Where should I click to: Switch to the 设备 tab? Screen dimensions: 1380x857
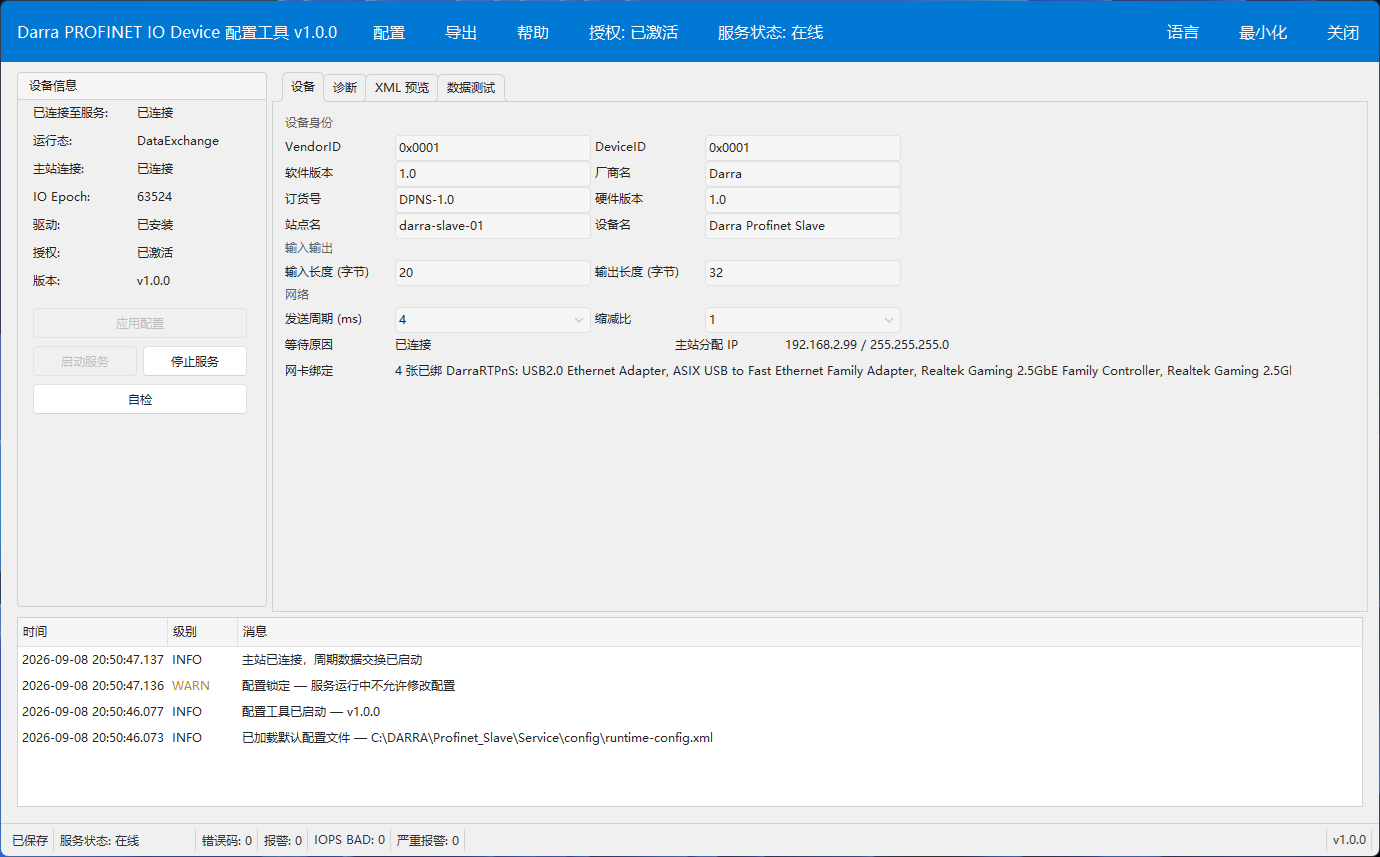point(303,87)
